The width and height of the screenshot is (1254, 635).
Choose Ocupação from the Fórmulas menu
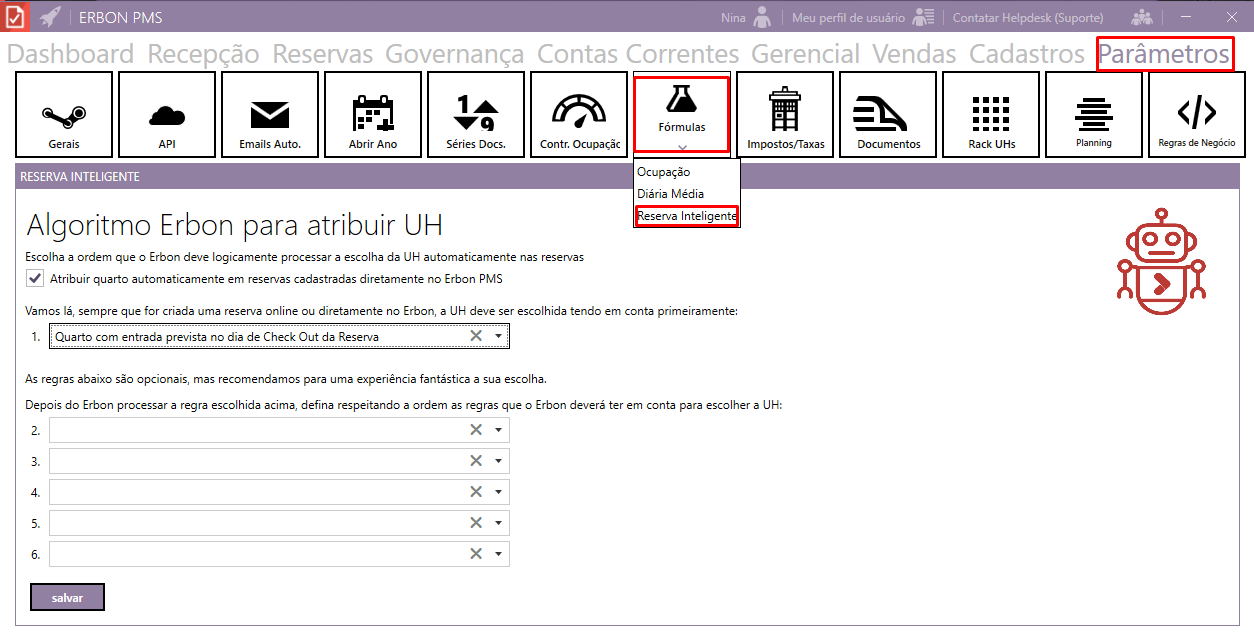click(x=663, y=172)
